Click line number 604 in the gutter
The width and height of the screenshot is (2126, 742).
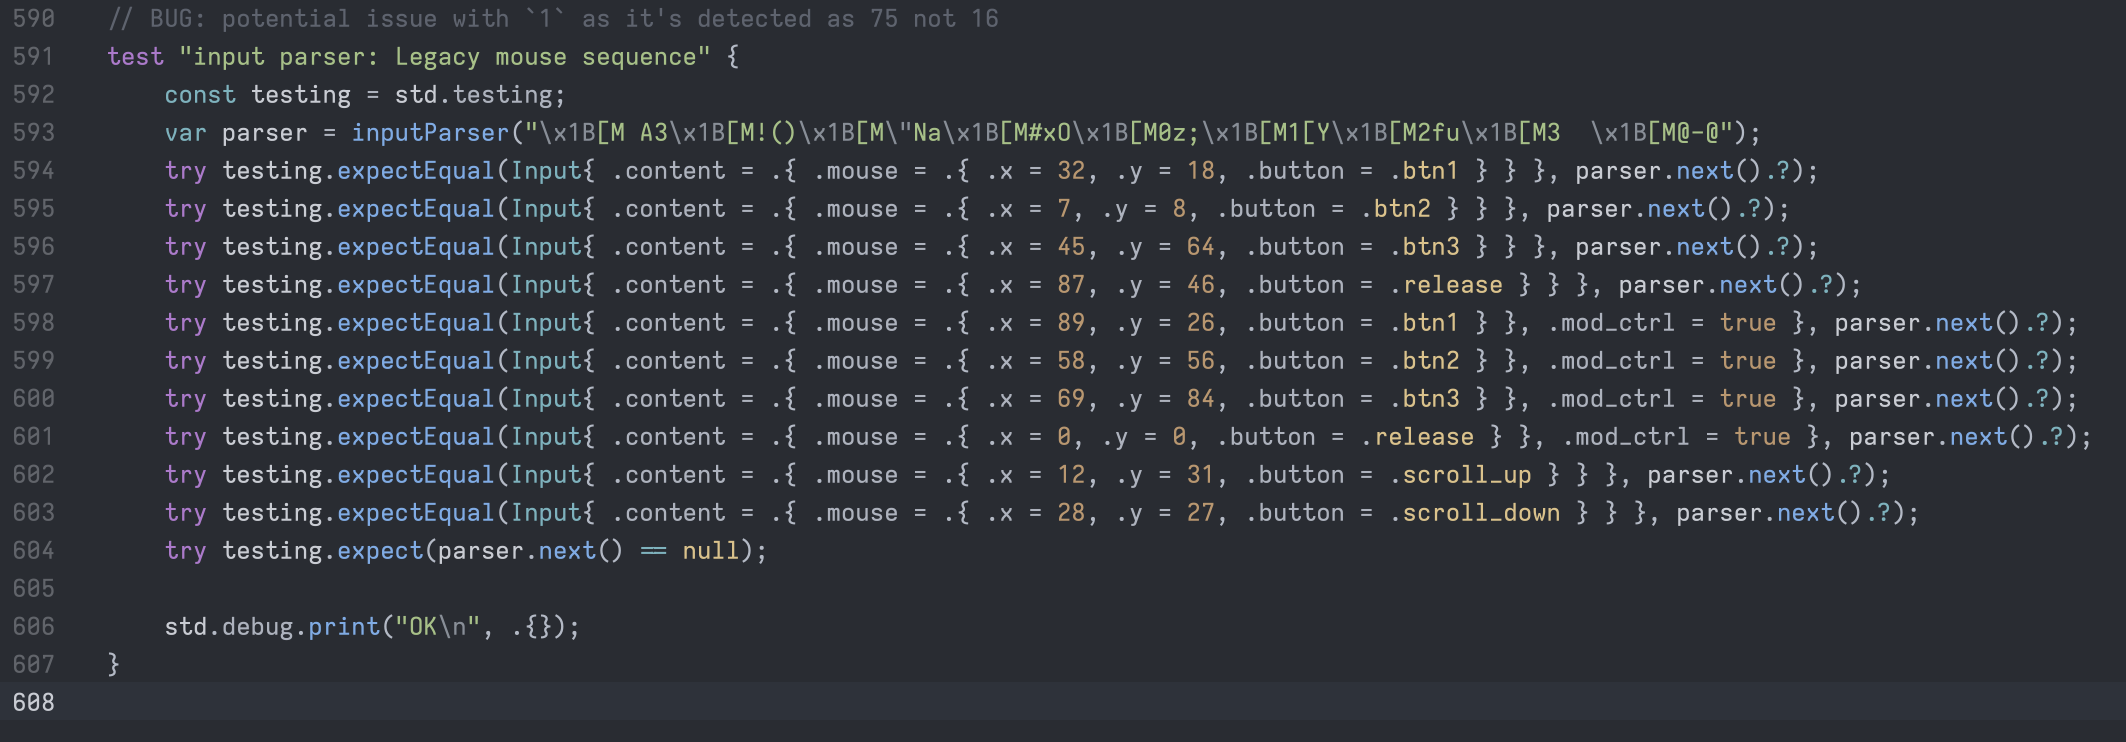tap(34, 551)
